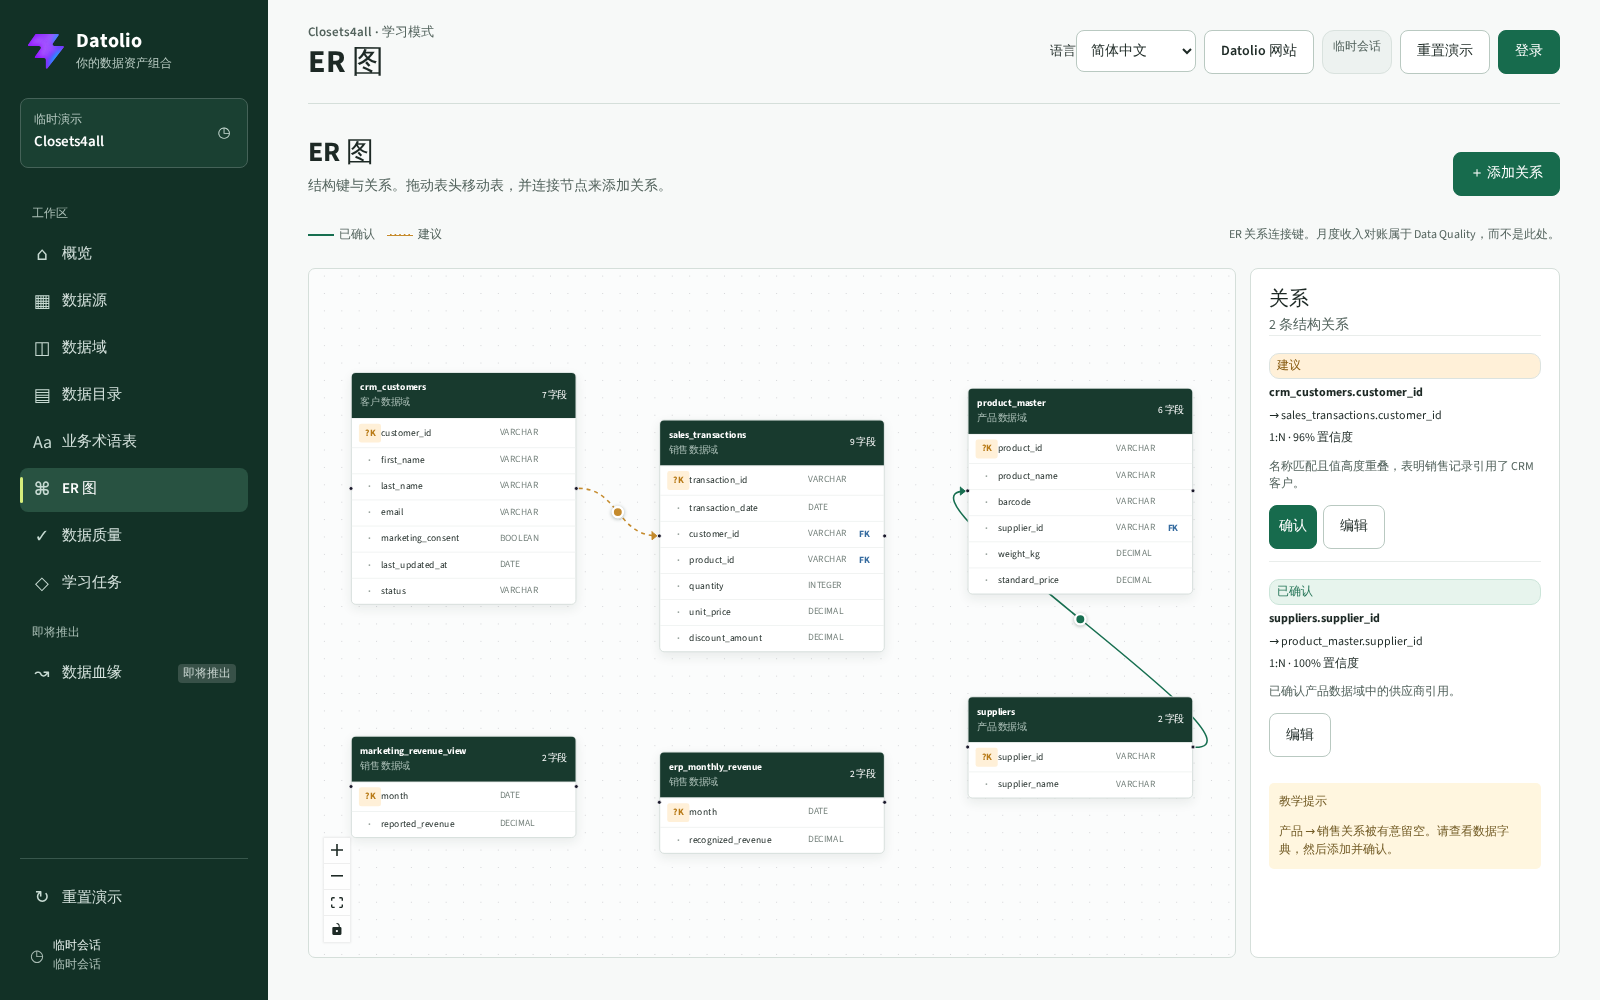Image resolution: width=1600 pixels, height=1000 pixels.
Task: Click the suggested dashed edge midpoint marker
Action: 618,512
